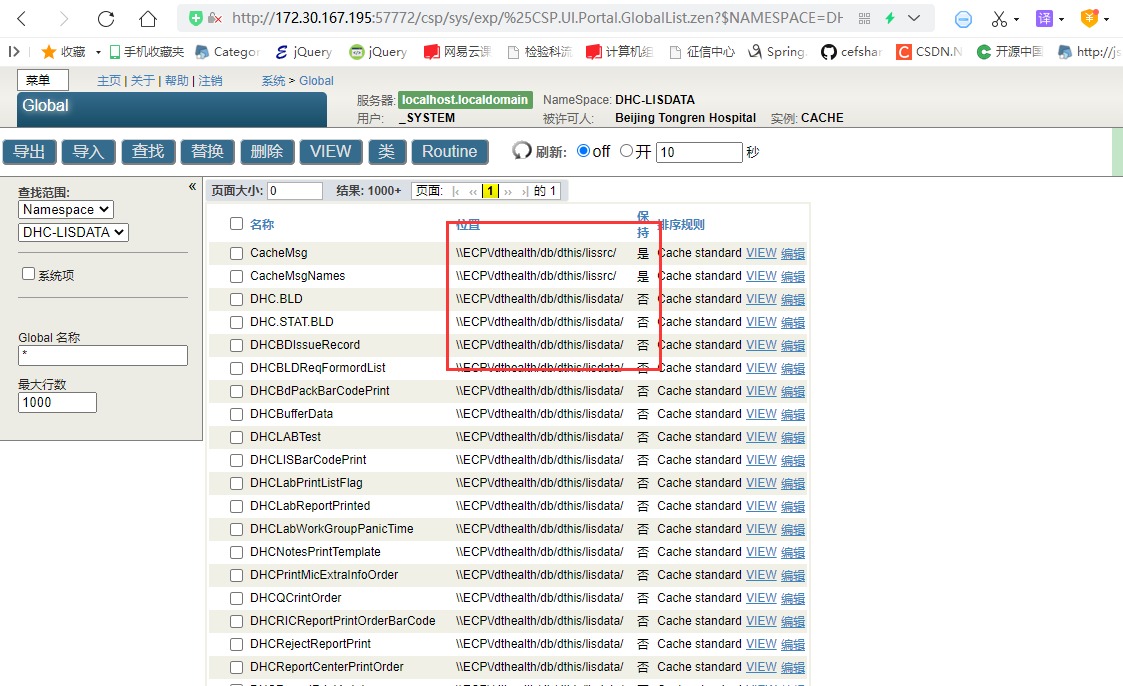Open the Namespace search scope dropdown
Viewport: 1123px width, 686px height.
click(x=66, y=209)
